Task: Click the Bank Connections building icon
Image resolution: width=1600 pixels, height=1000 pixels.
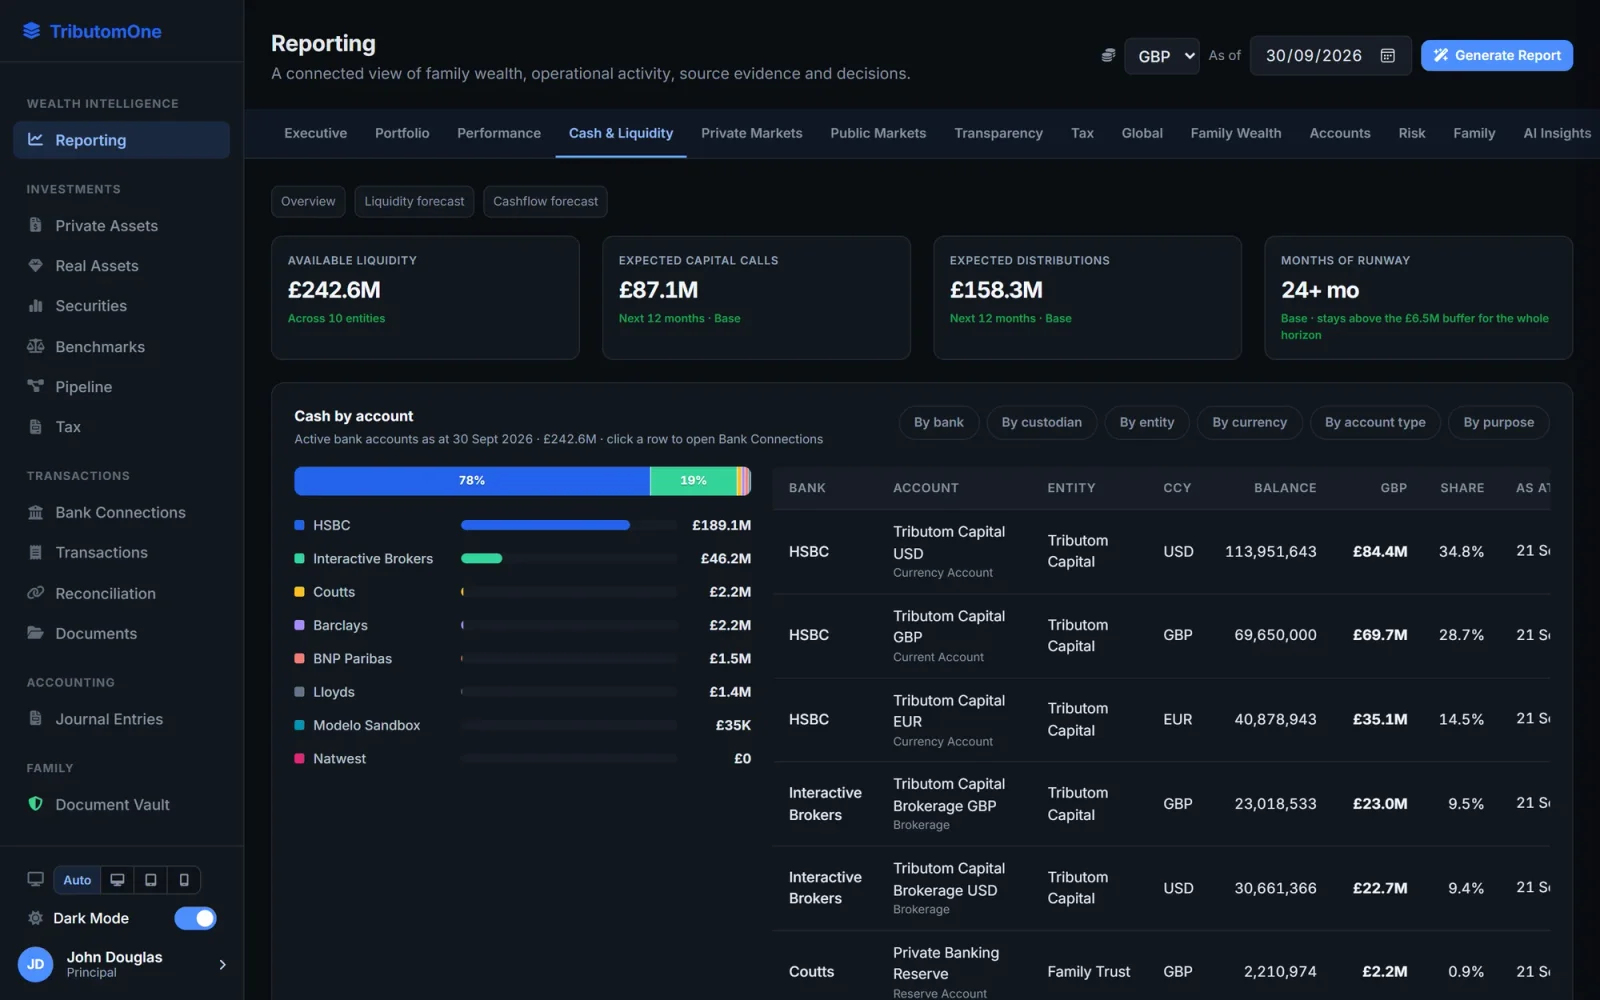Action: click(x=36, y=512)
